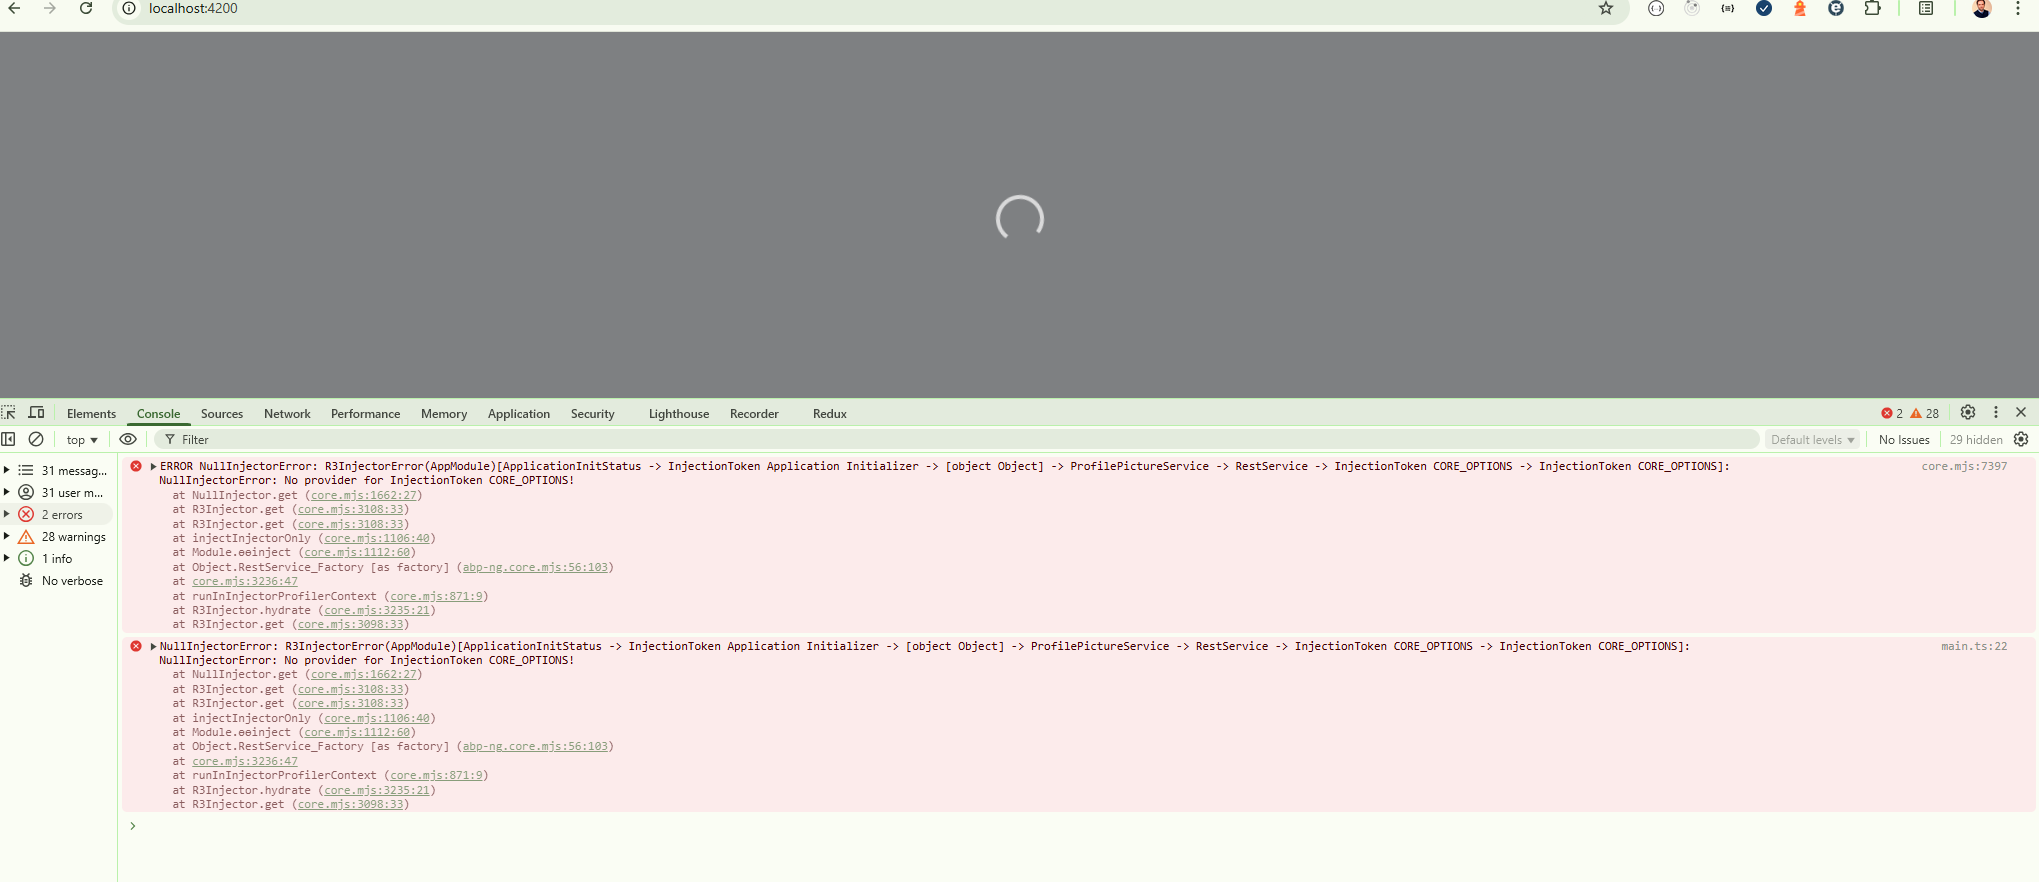Open the Lighthouse tab
The height and width of the screenshot is (882, 2039).
click(679, 414)
